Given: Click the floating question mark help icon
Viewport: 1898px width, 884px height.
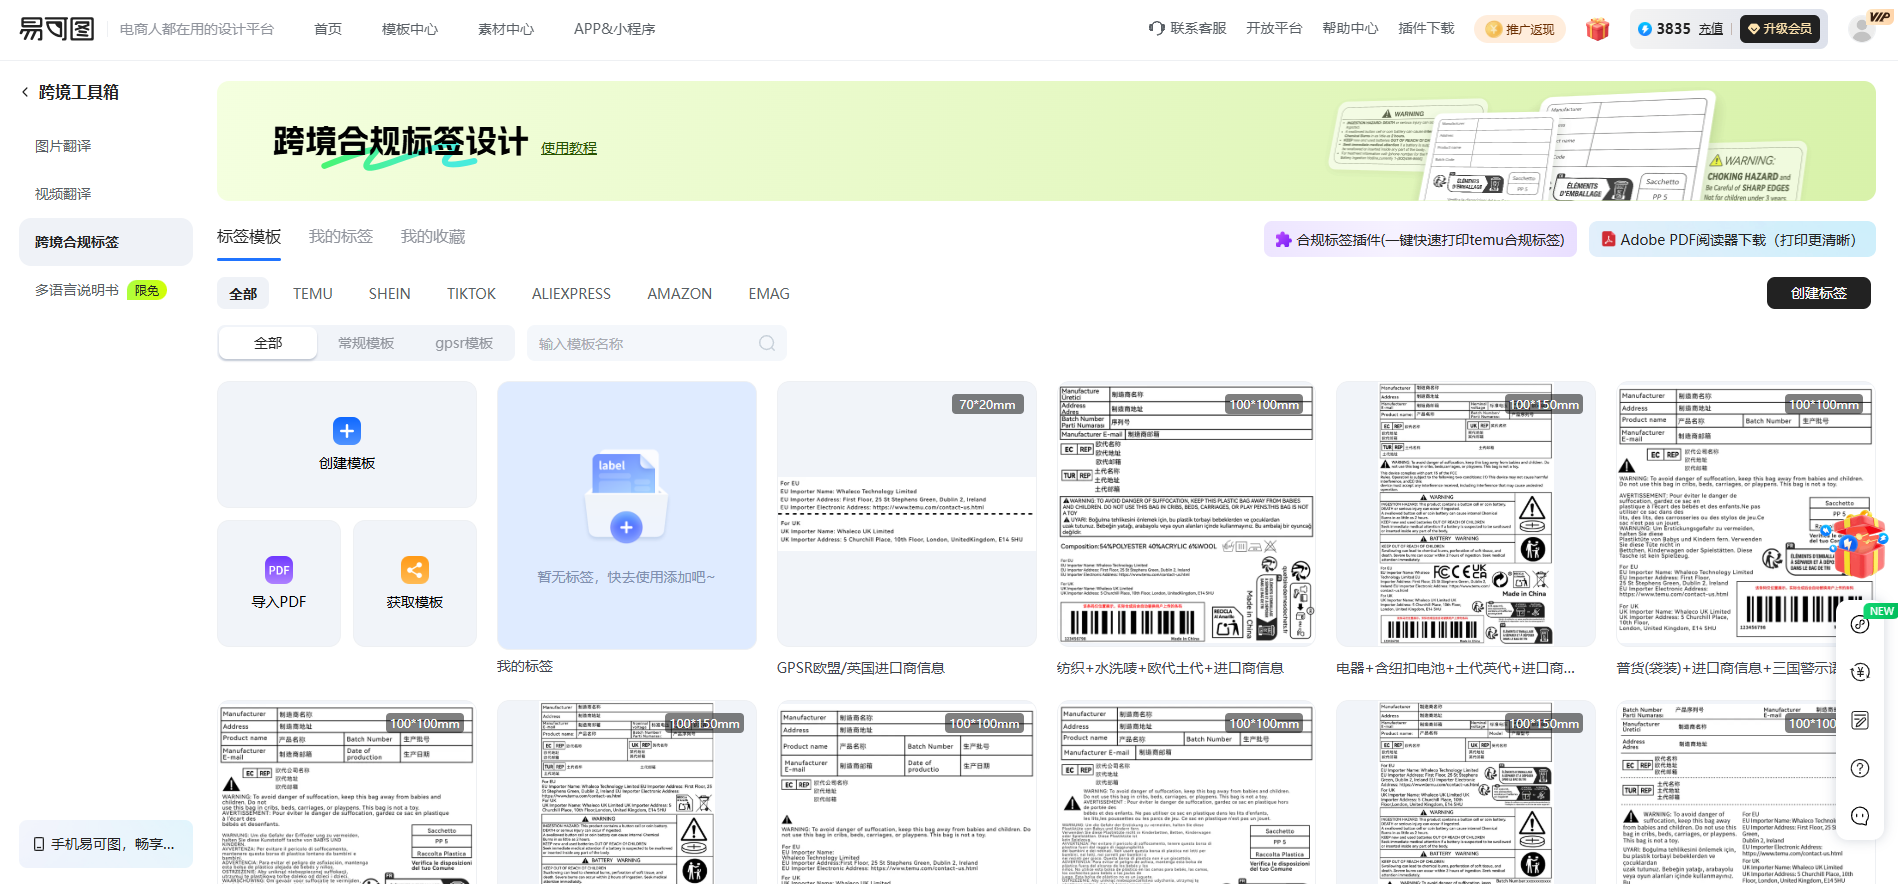Looking at the screenshot, I should [1860, 768].
